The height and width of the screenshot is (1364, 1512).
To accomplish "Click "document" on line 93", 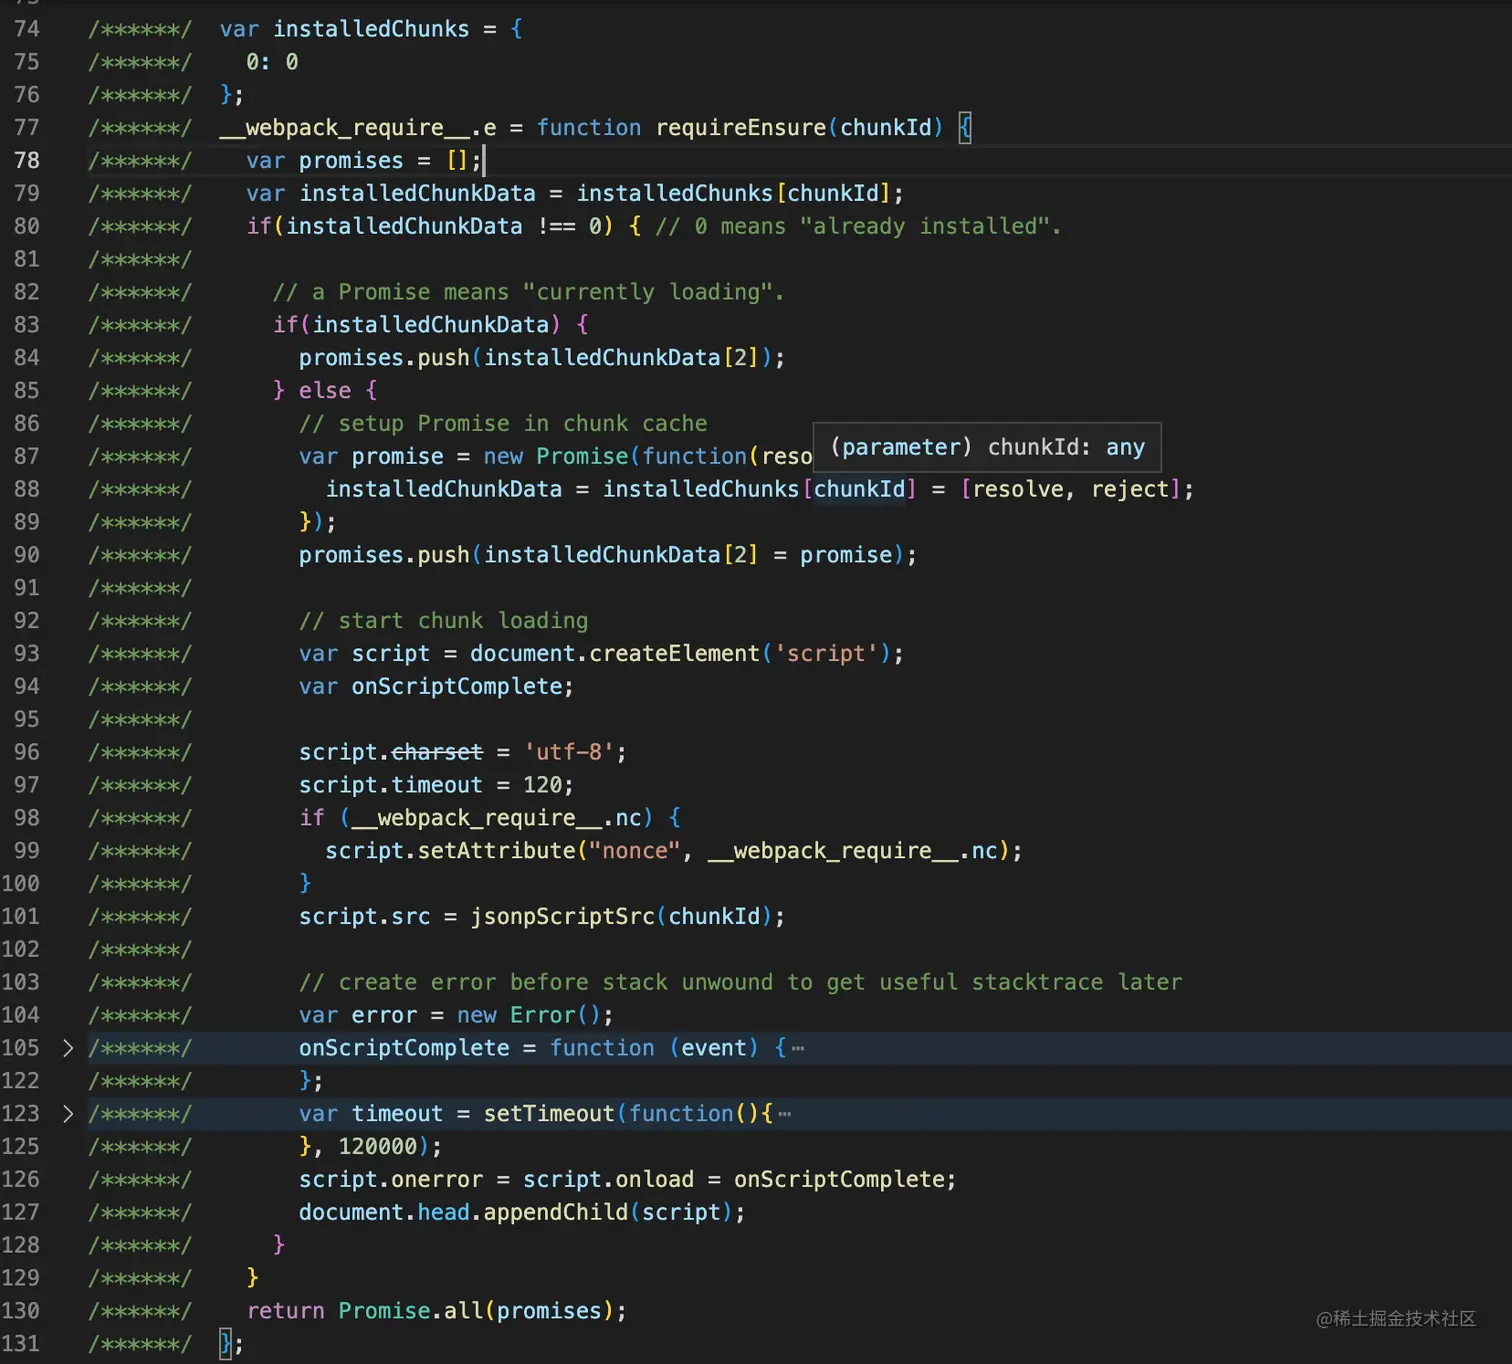I will pyautogui.click(x=523, y=654).
